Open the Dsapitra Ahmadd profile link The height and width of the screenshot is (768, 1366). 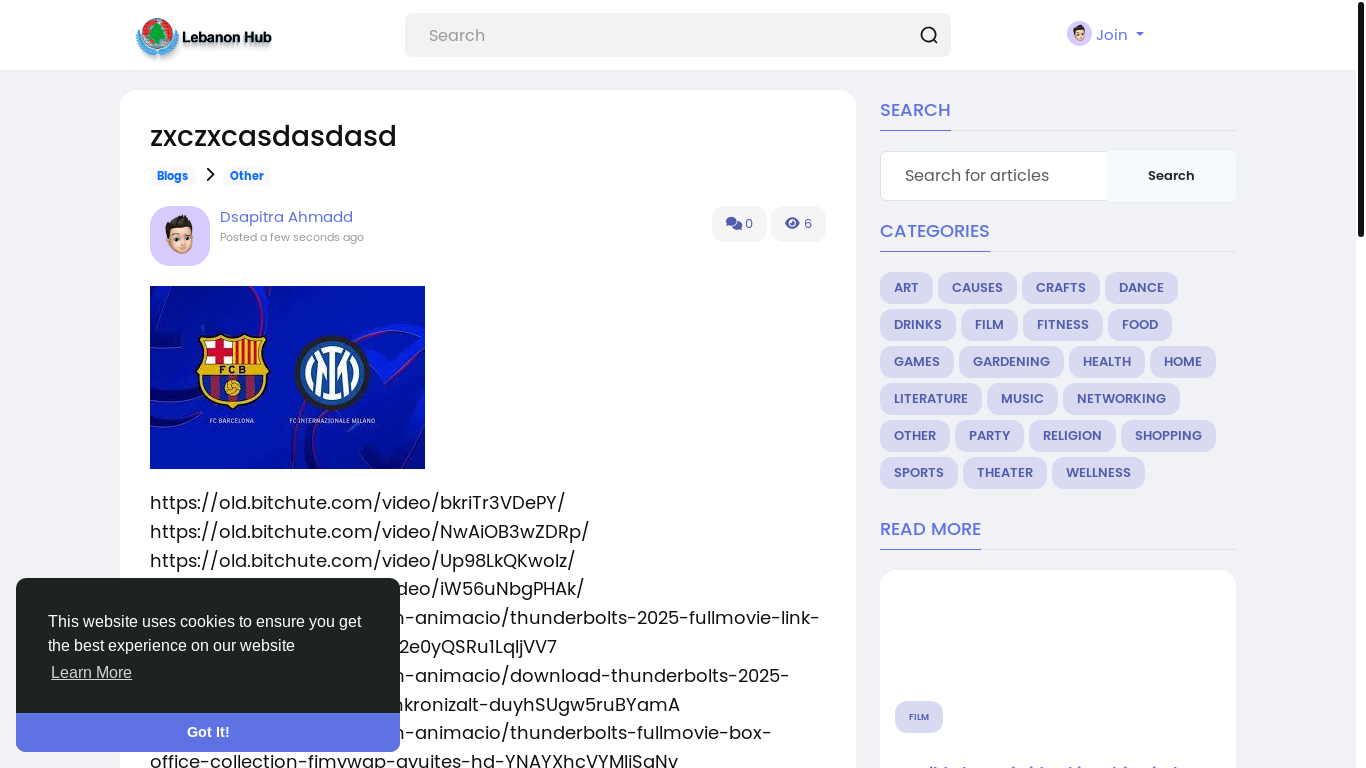pos(286,217)
